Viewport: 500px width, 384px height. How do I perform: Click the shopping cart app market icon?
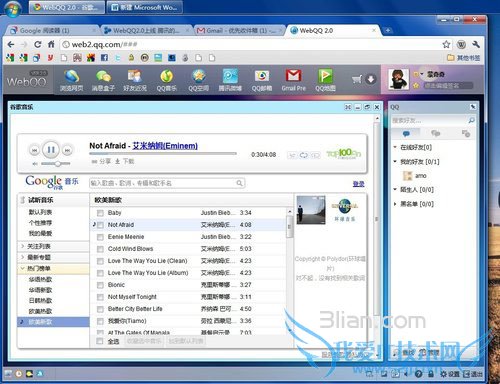[357, 79]
